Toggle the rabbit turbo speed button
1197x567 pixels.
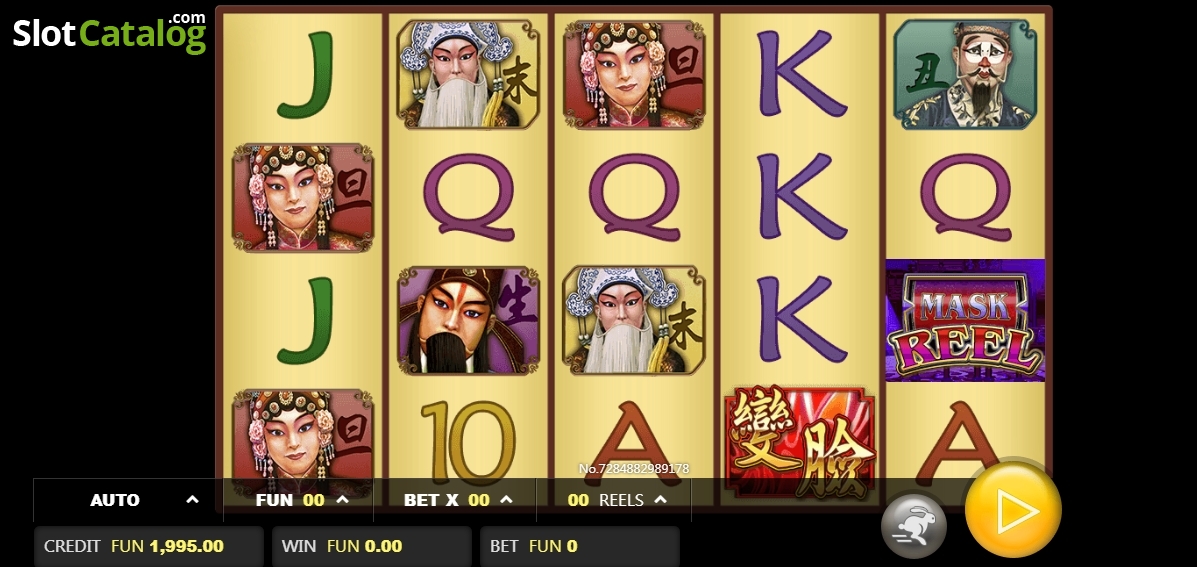pos(914,527)
